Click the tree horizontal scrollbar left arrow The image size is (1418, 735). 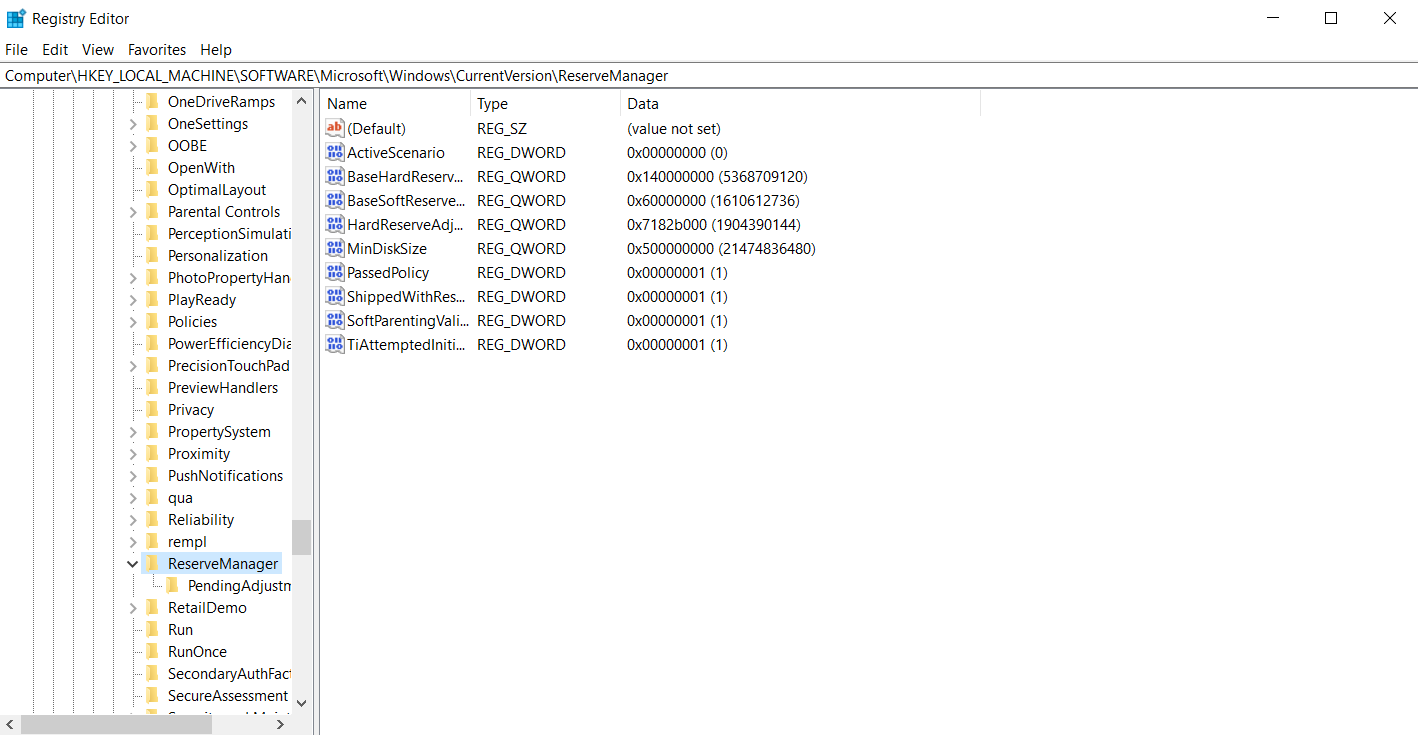pos(10,724)
